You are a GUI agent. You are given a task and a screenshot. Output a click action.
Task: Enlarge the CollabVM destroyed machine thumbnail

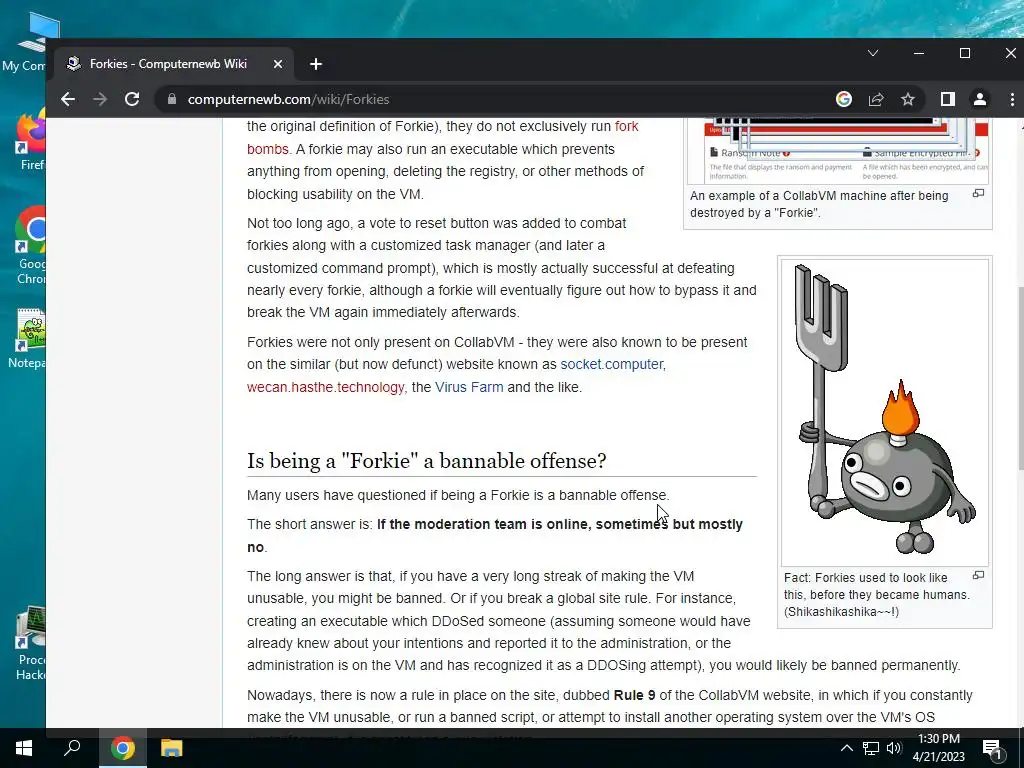pos(978,193)
